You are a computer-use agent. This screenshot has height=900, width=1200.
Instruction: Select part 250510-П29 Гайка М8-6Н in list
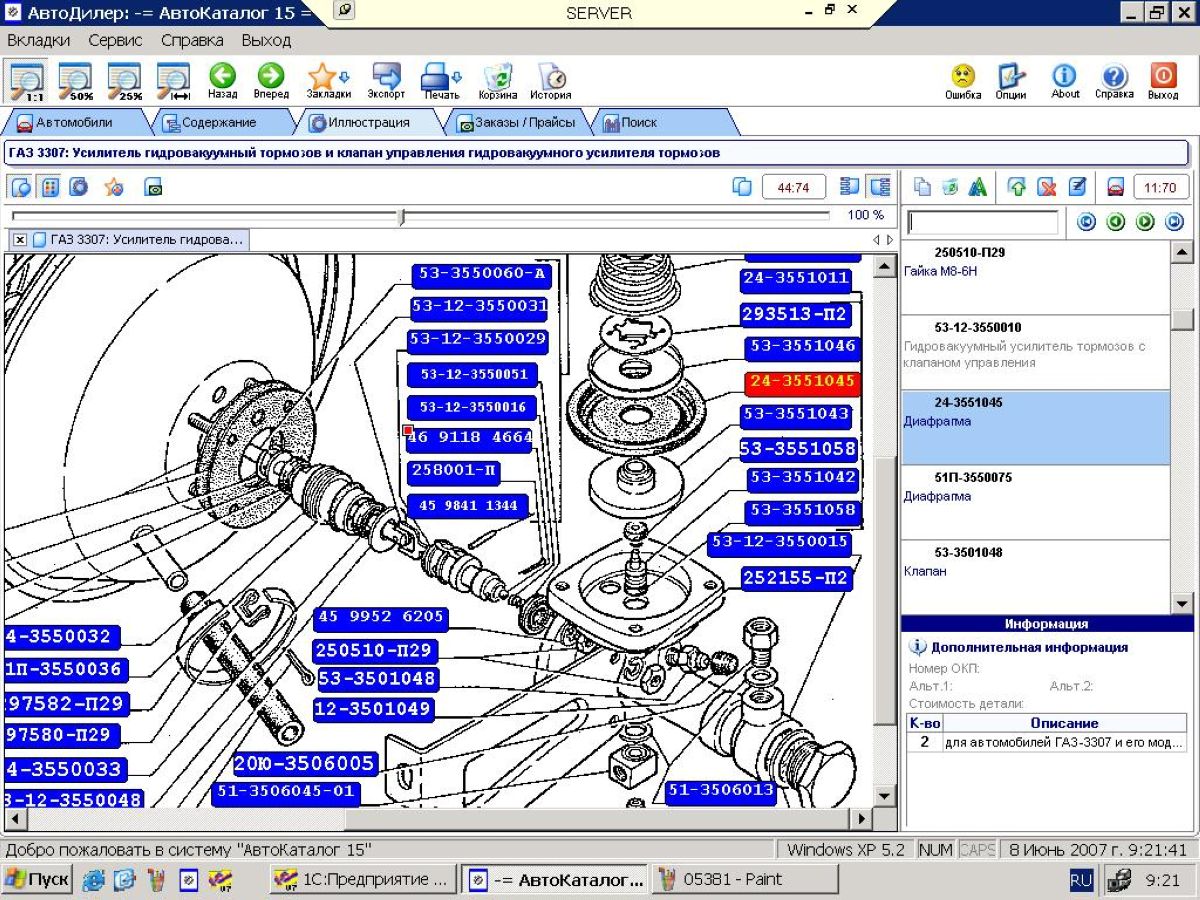click(x=1035, y=277)
